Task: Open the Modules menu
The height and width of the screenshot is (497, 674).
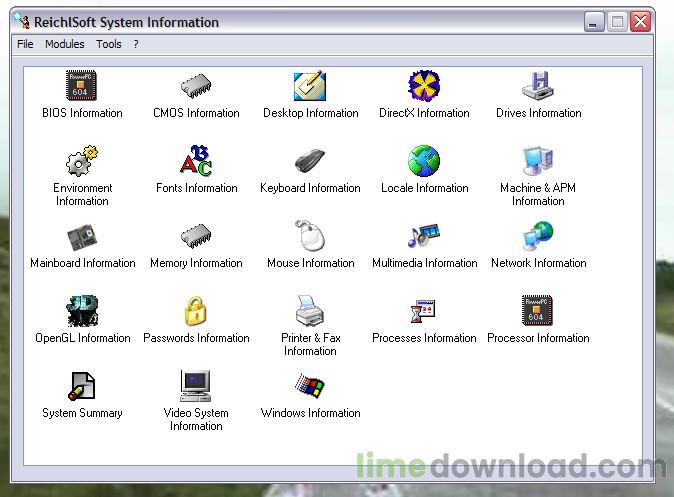Action: (x=64, y=44)
